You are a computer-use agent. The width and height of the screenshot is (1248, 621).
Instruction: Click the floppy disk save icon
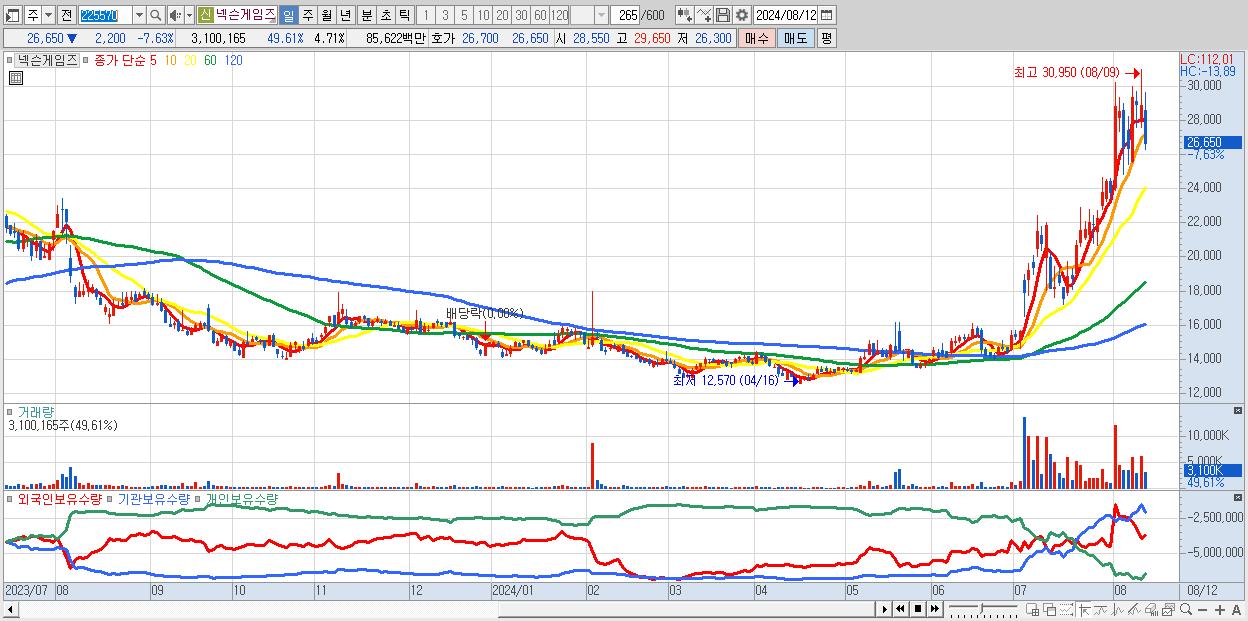pyautogui.click(x=723, y=15)
